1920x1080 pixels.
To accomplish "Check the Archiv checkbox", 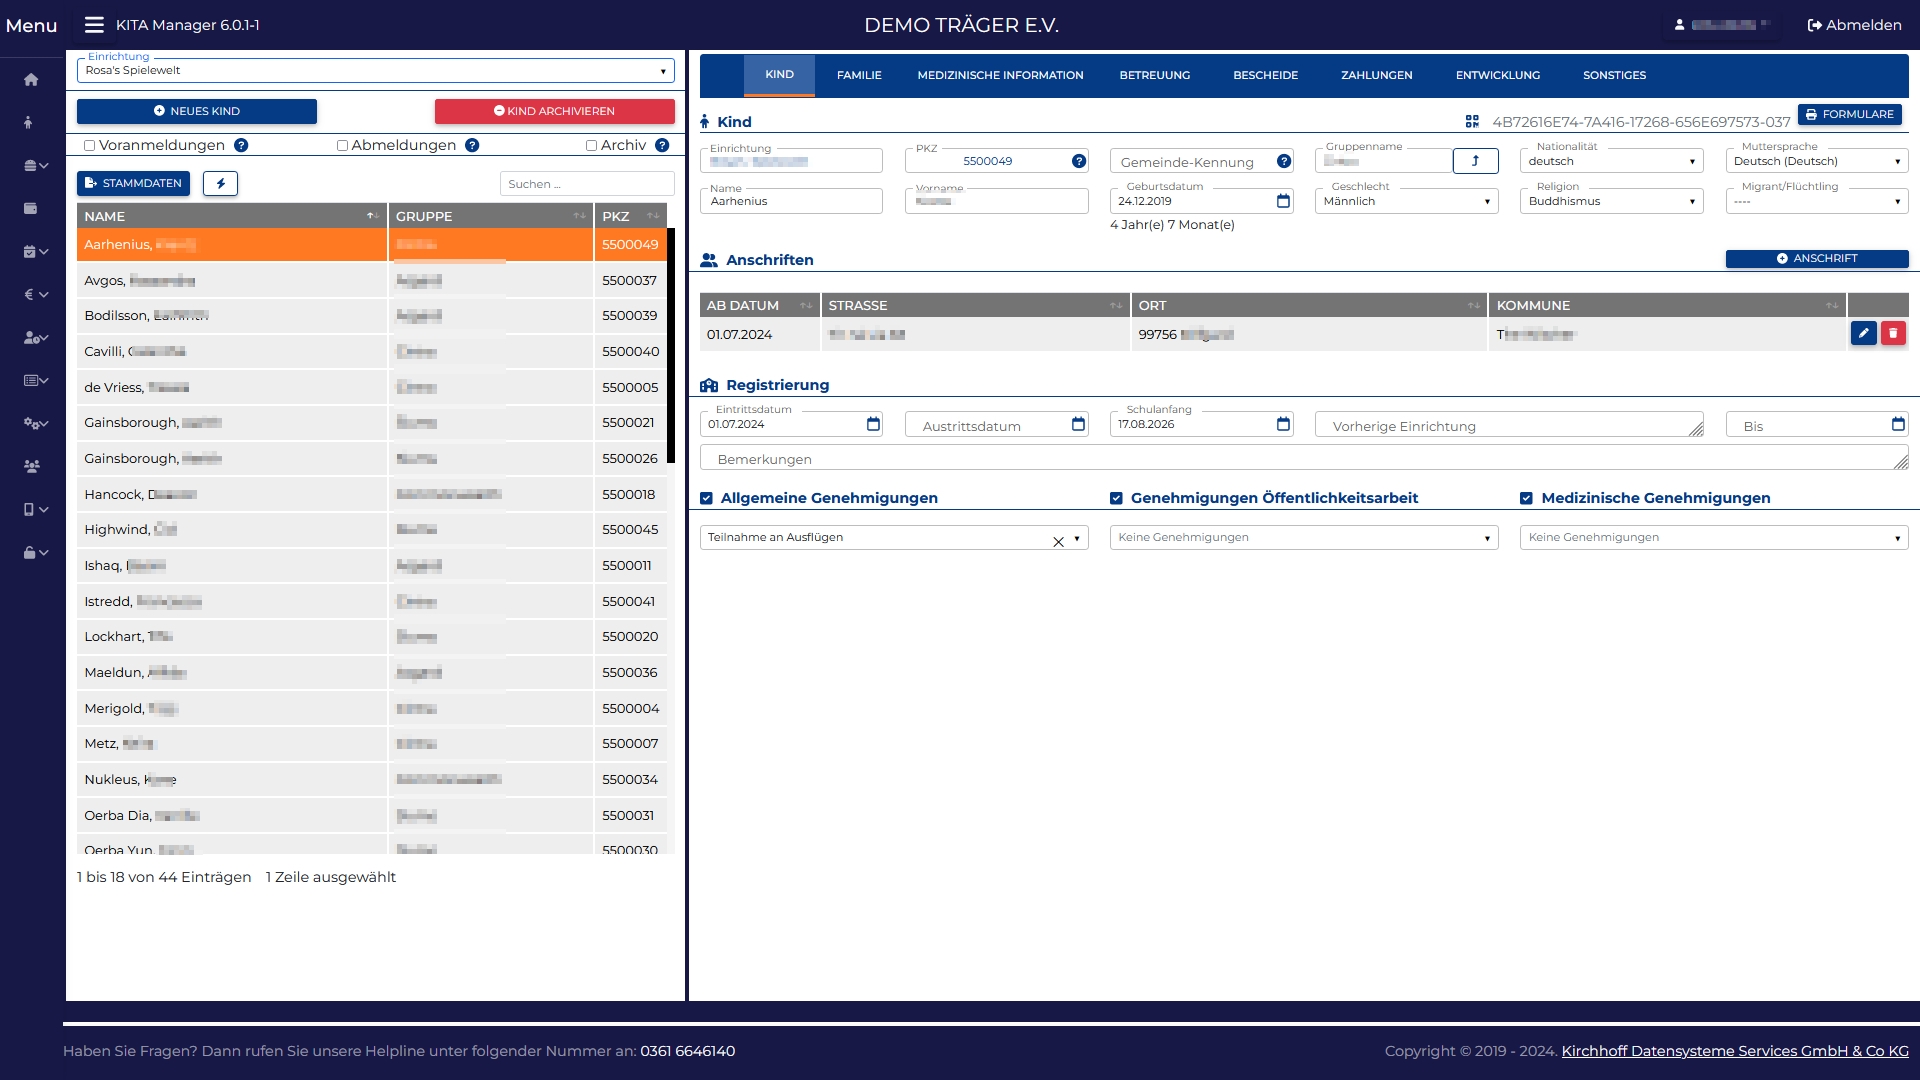I will tap(592, 146).
